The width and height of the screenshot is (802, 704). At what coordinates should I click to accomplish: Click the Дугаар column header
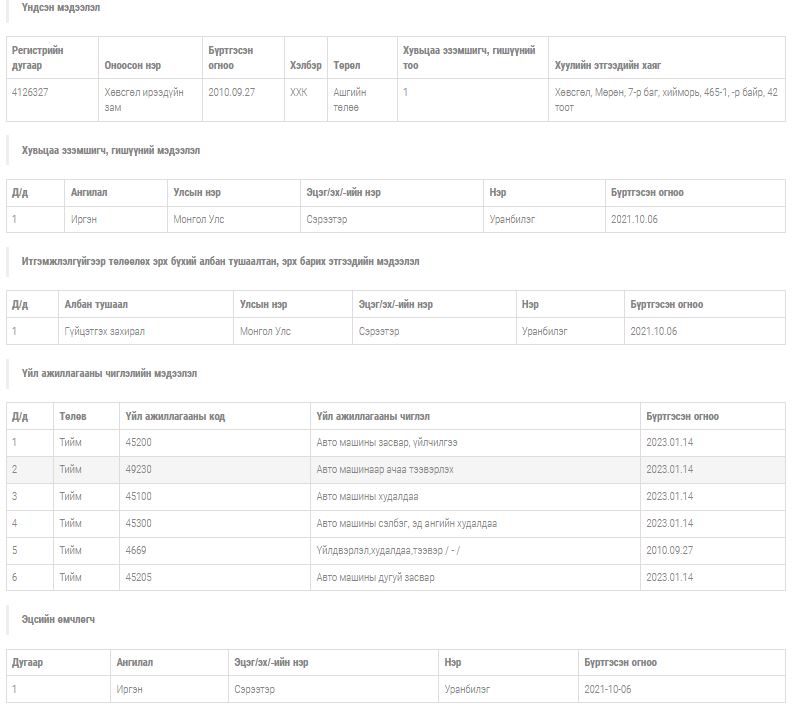(27, 662)
